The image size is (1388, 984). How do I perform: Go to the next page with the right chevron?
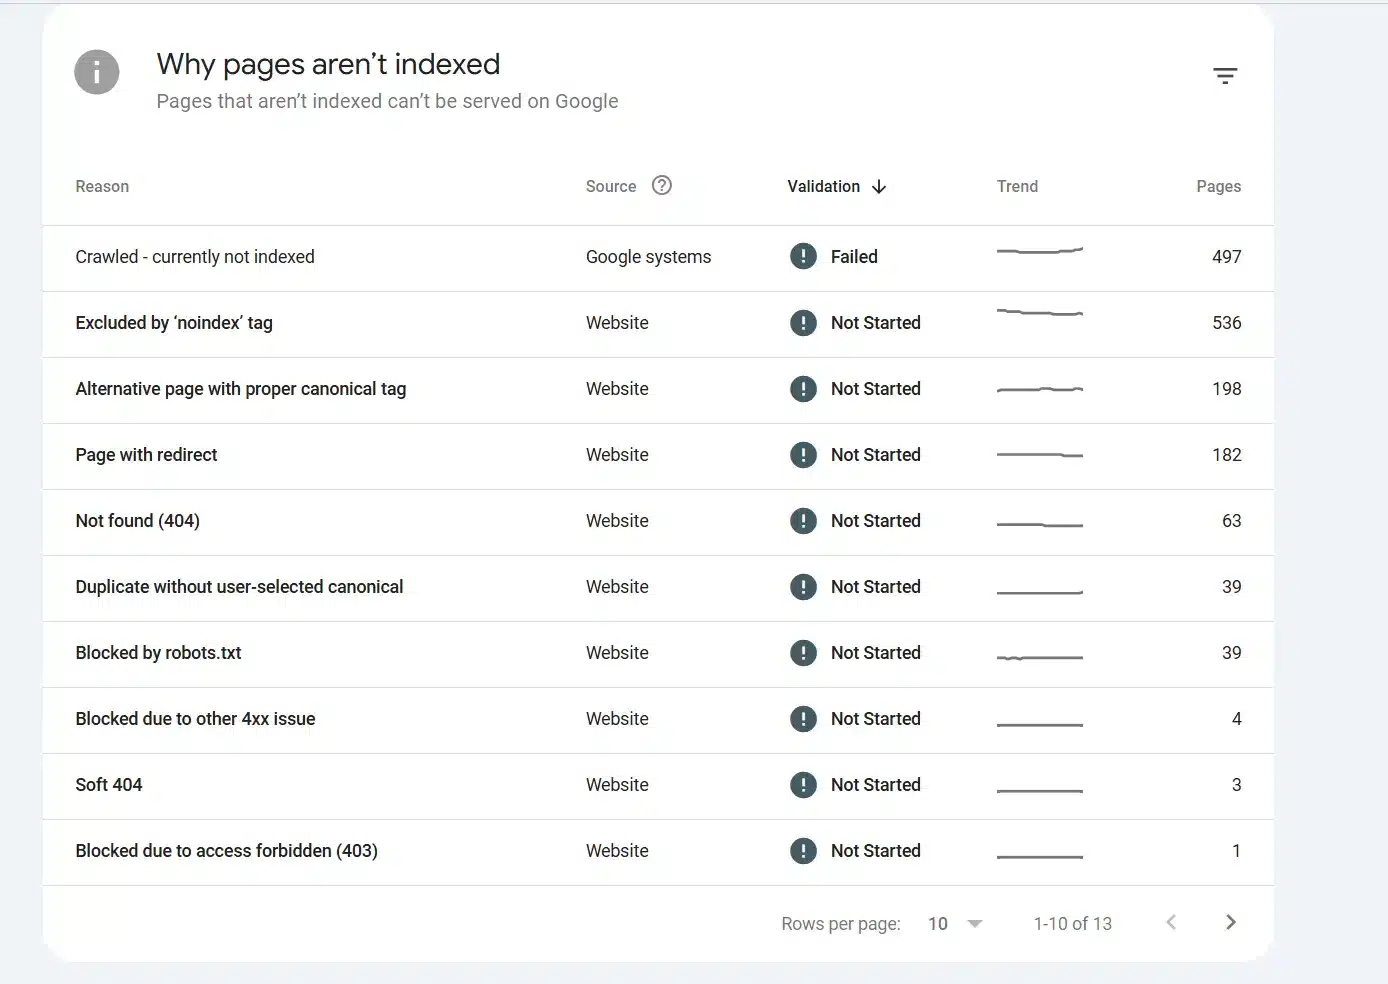[x=1230, y=922]
